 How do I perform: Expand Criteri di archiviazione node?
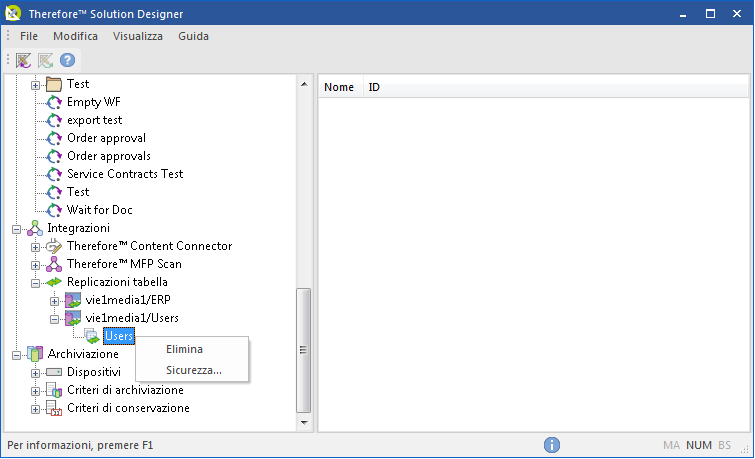pyautogui.click(x=35, y=391)
